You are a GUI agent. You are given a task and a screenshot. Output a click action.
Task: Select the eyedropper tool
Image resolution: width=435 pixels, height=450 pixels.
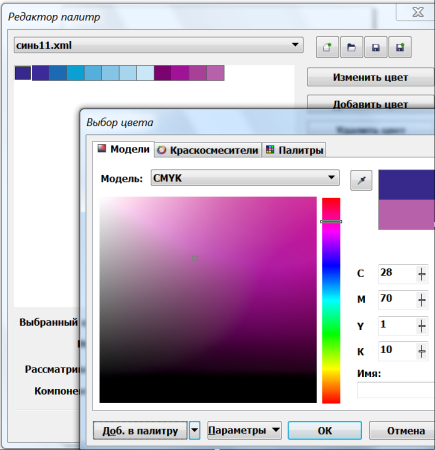click(361, 180)
